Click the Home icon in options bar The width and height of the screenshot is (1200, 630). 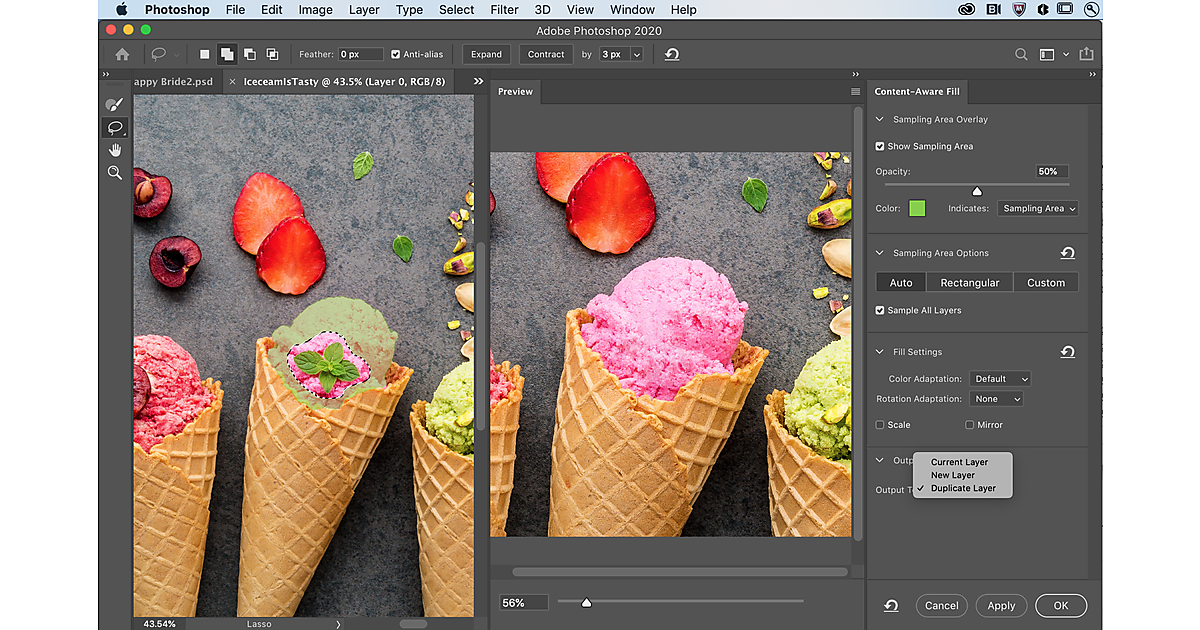coord(122,54)
